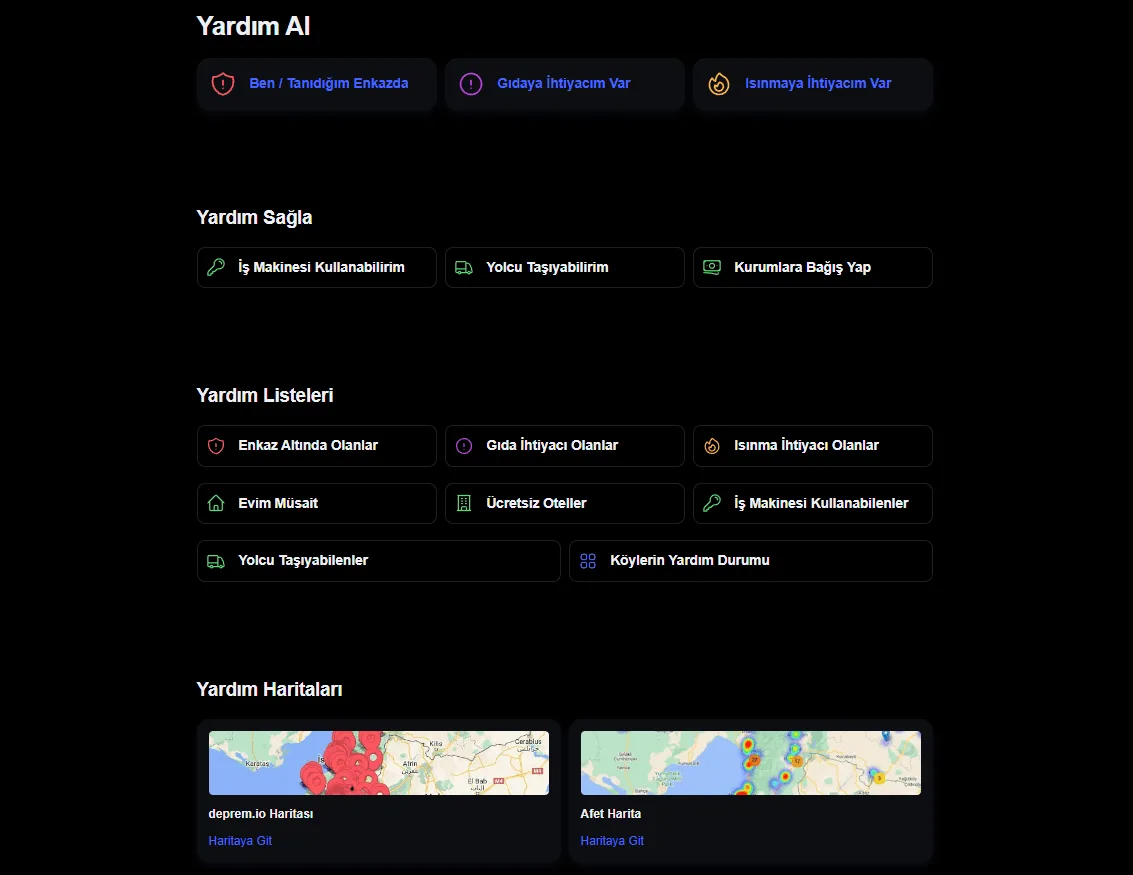The height and width of the screenshot is (875, 1133).
Task: Open Evim Müsait list
Action: (x=316, y=503)
